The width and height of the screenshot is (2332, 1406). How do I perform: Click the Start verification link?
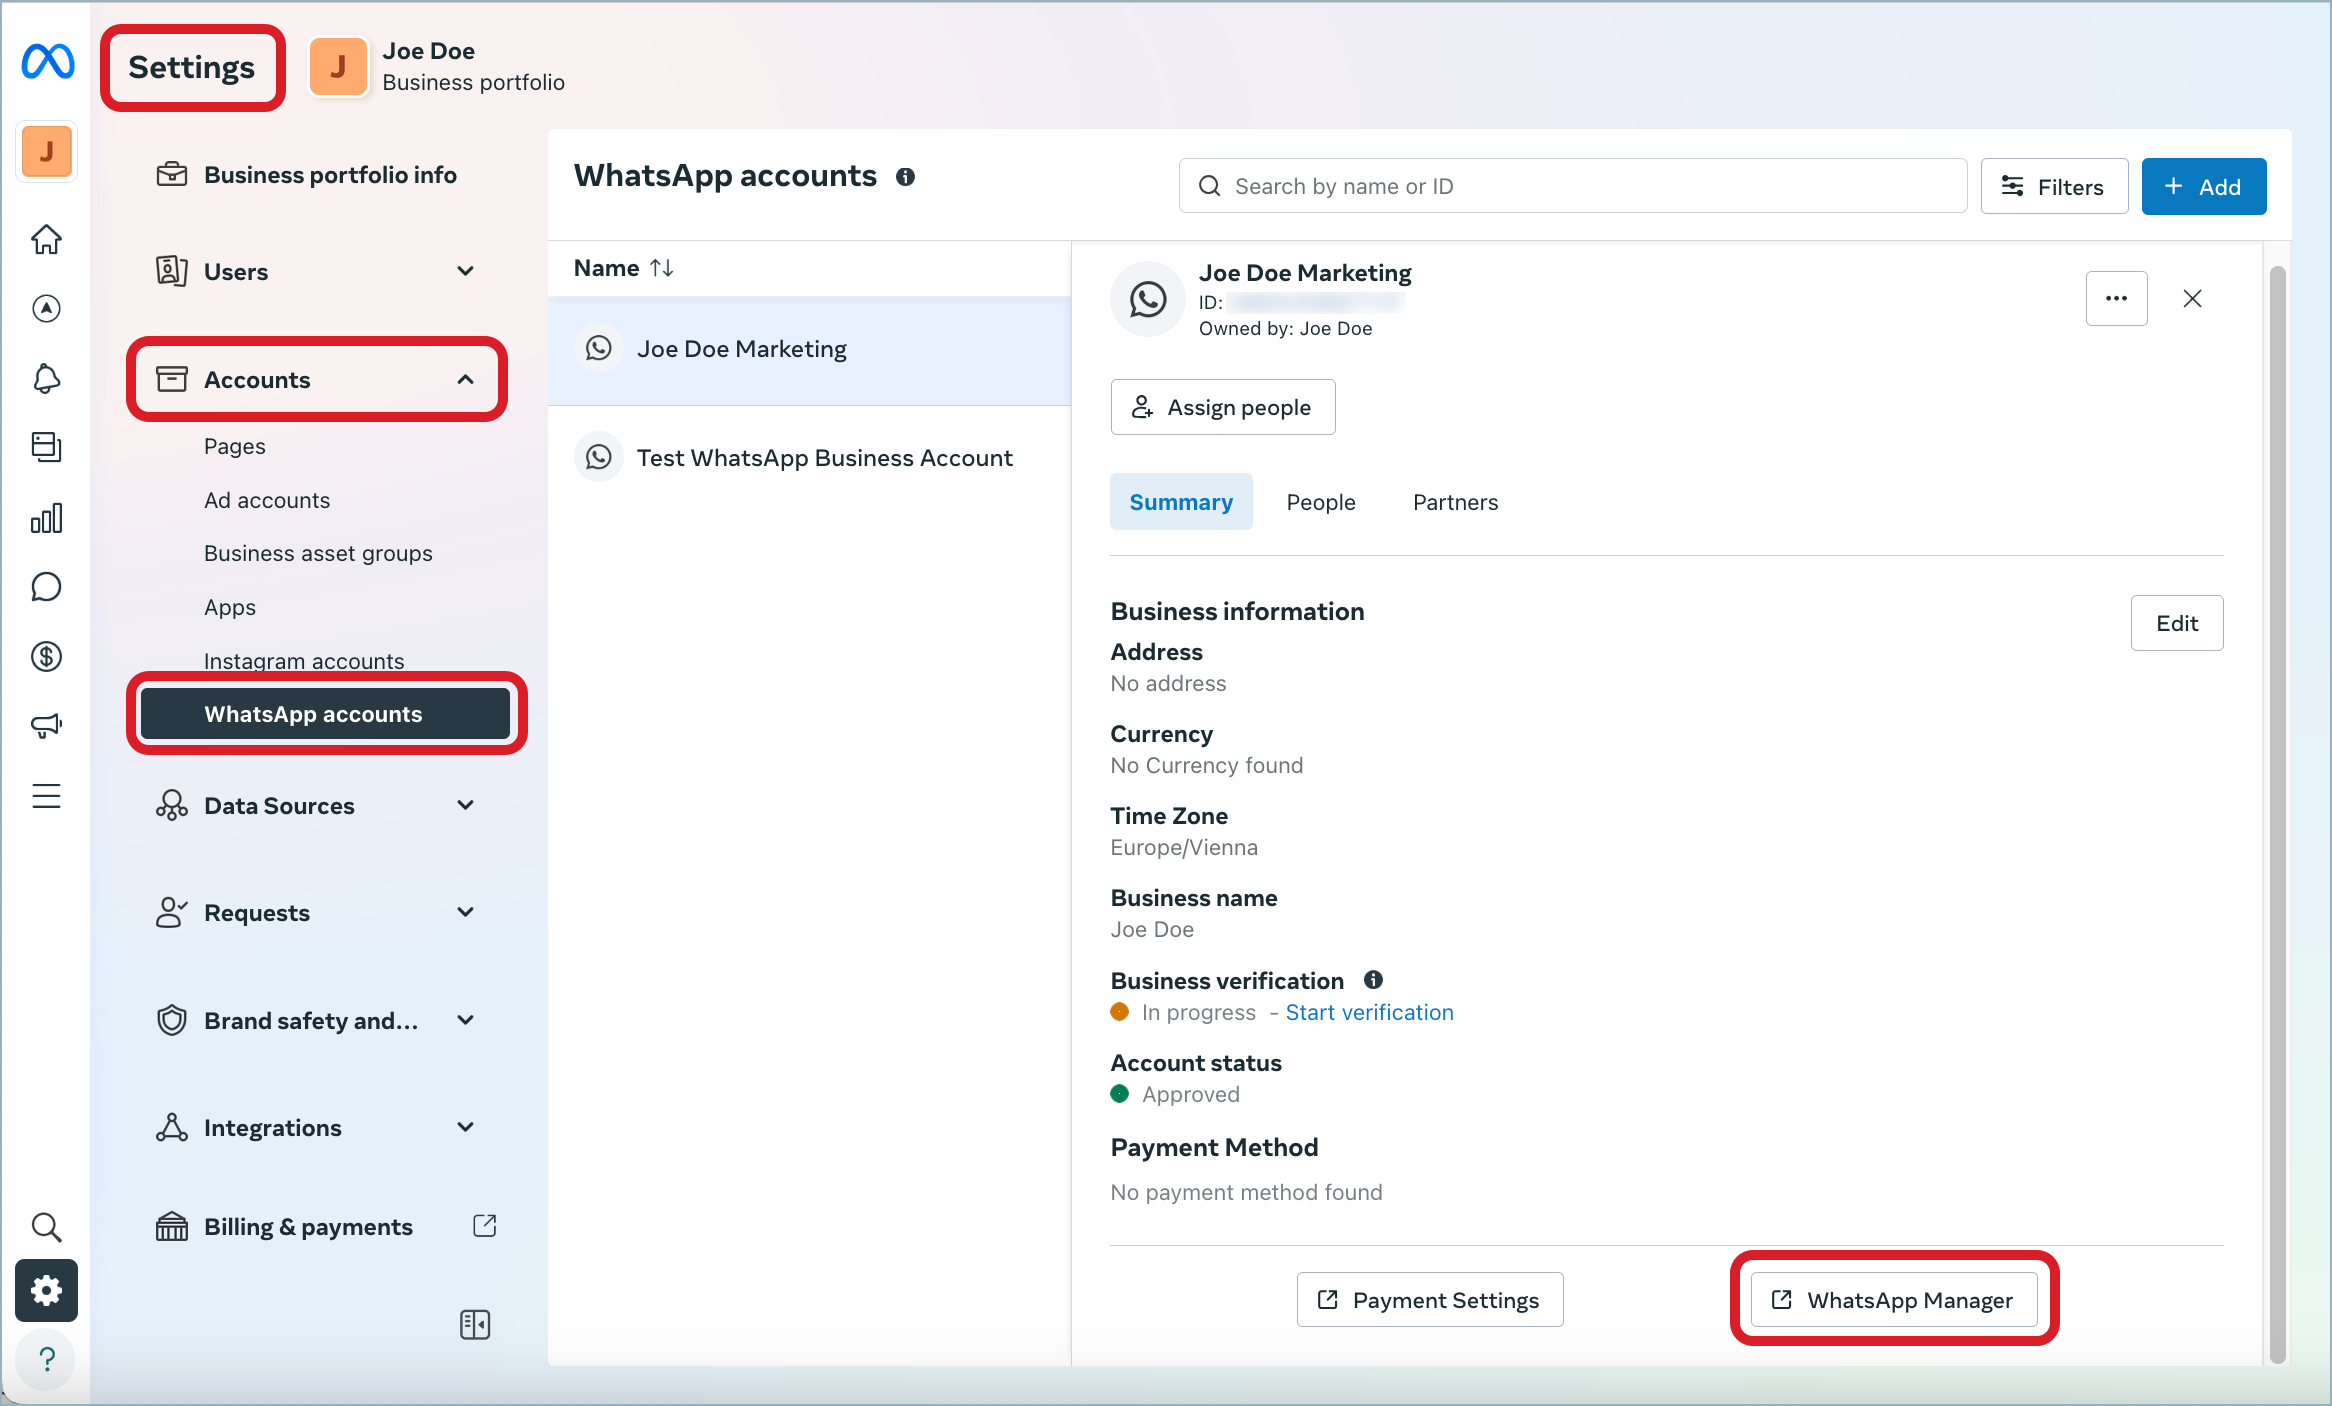pyautogui.click(x=1369, y=1012)
